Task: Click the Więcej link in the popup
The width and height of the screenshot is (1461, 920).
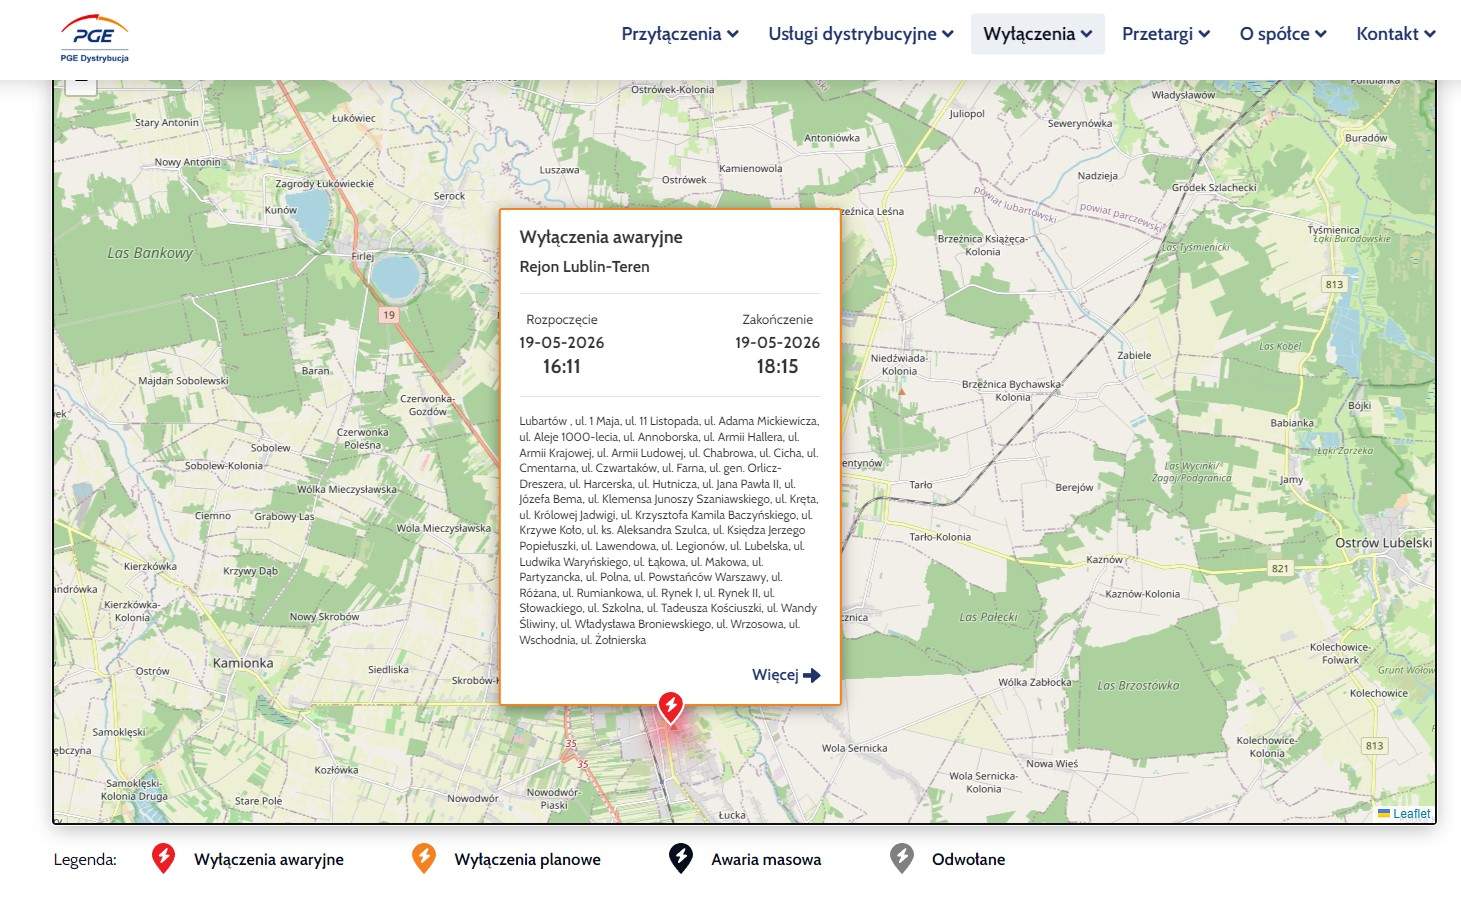Action: click(x=786, y=675)
